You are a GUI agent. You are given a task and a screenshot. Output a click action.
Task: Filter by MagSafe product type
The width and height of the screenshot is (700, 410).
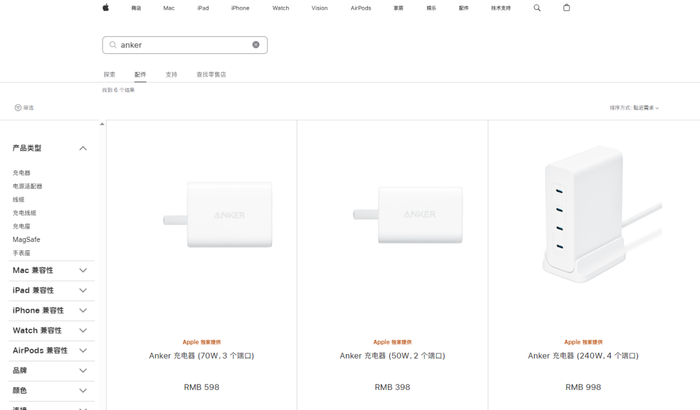pos(26,240)
